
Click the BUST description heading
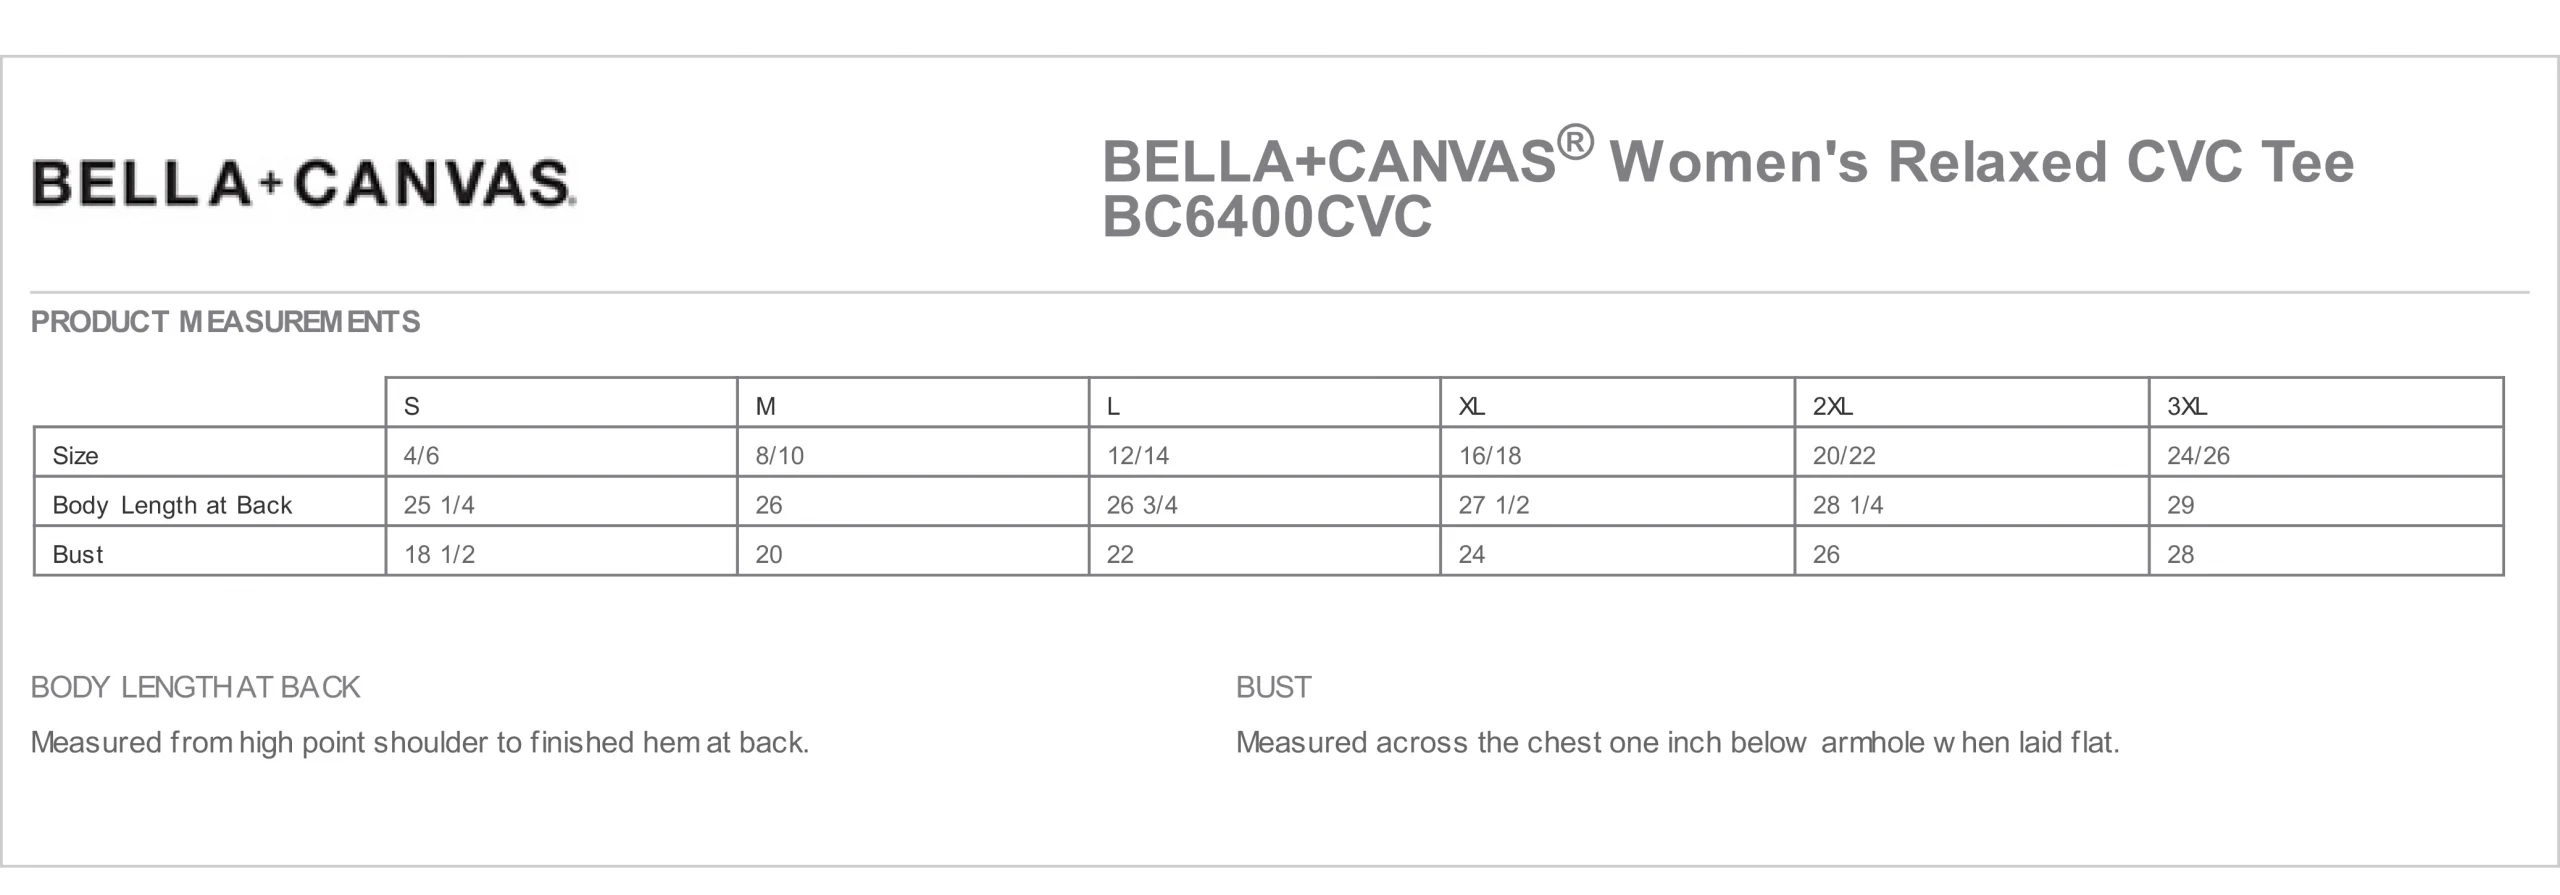pos(1273,687)
